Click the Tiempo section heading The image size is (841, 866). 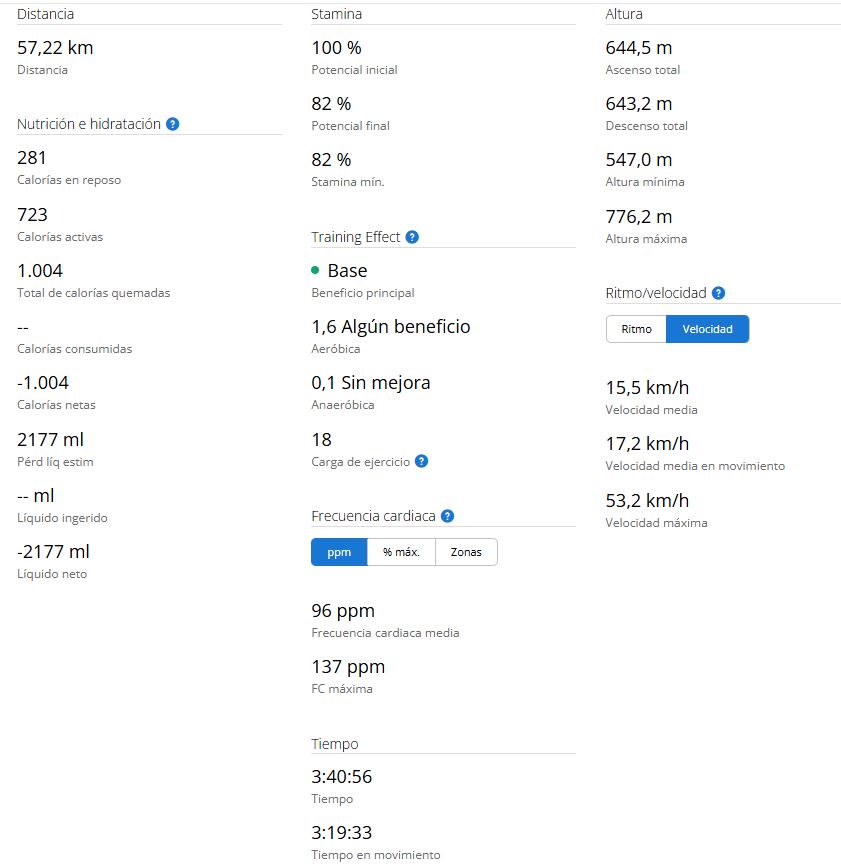[335, 744]
